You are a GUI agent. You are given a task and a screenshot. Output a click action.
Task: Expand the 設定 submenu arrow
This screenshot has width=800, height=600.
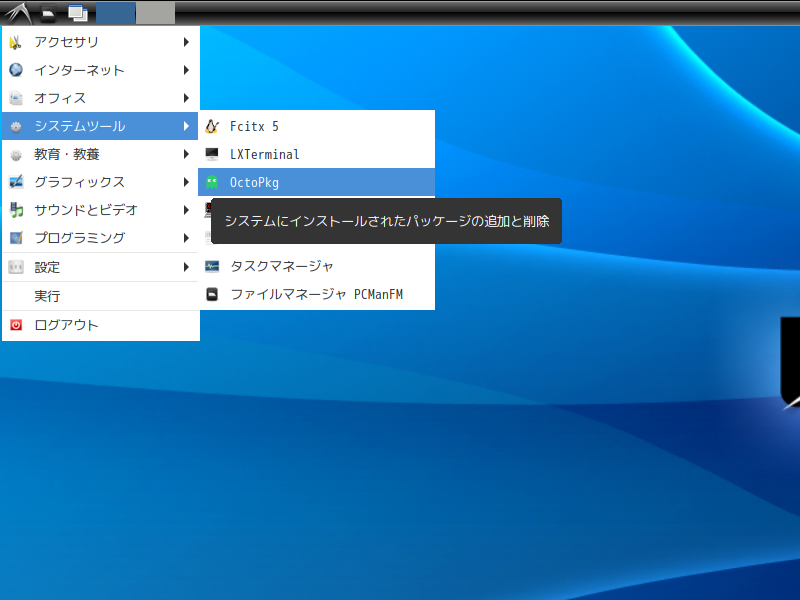[186, 267]
